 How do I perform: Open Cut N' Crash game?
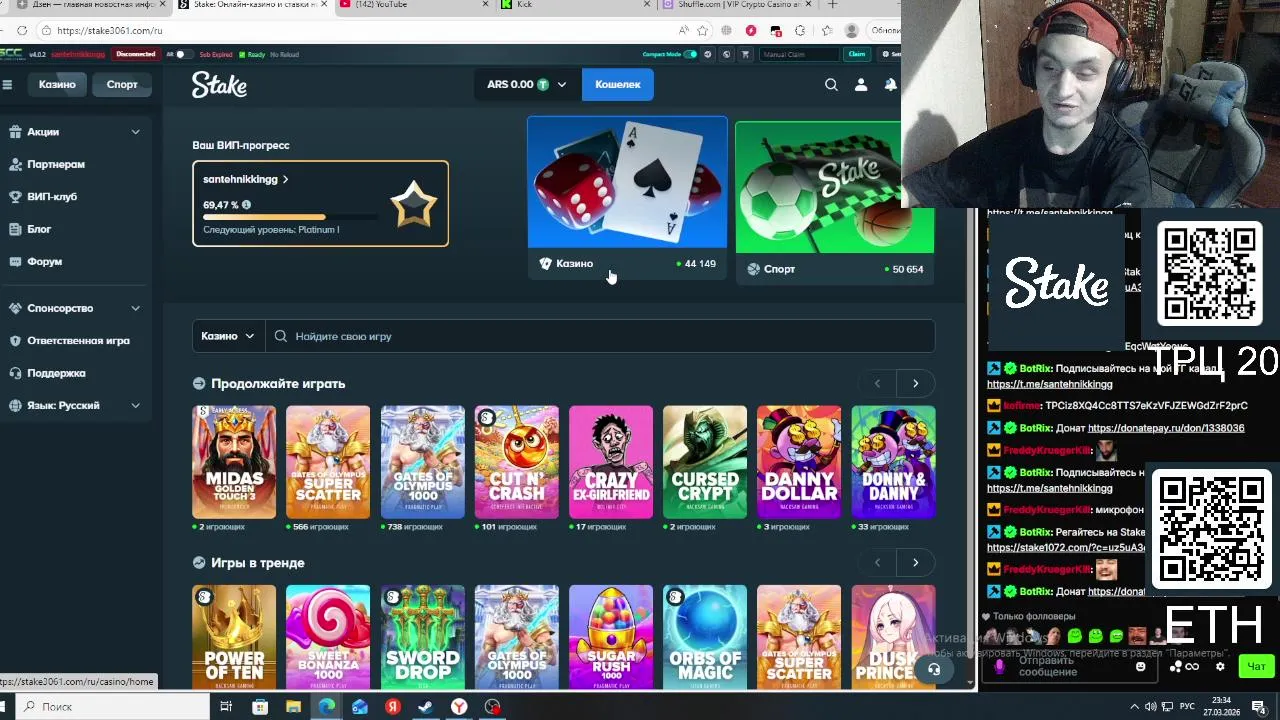click(x=517, y=462)
